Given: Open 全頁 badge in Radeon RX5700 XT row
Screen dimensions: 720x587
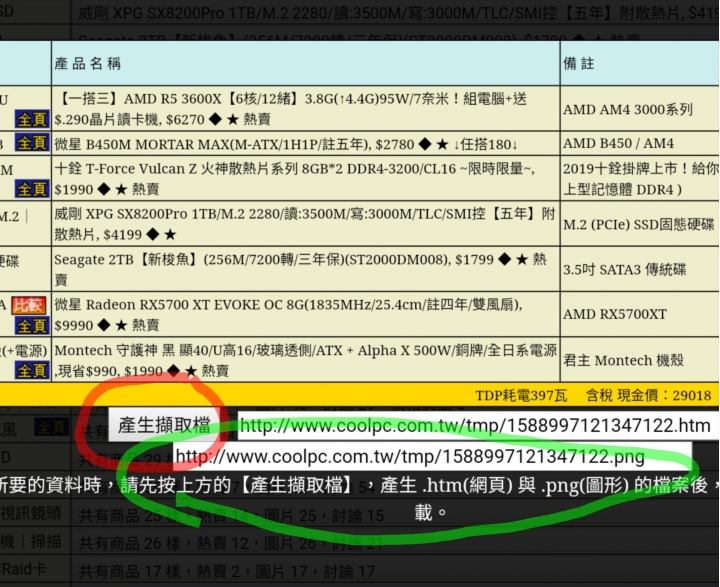Looking at the screenshot, I should [32, 326].
